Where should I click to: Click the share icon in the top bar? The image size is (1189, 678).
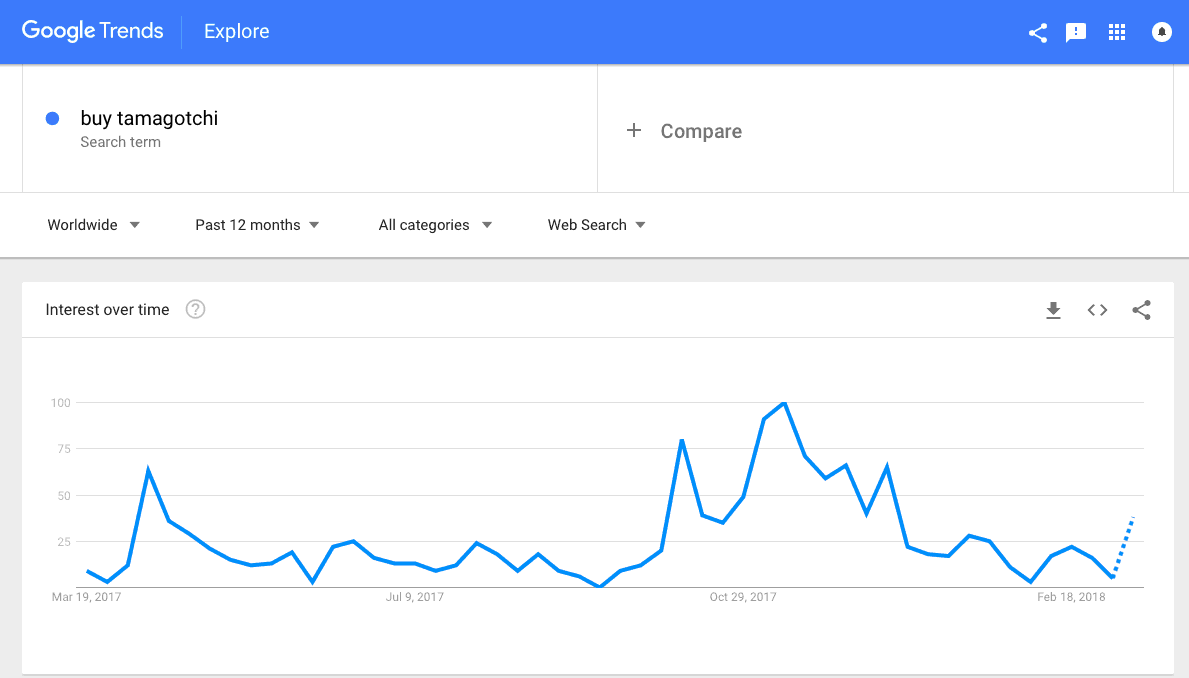[x=1037, y=32]
